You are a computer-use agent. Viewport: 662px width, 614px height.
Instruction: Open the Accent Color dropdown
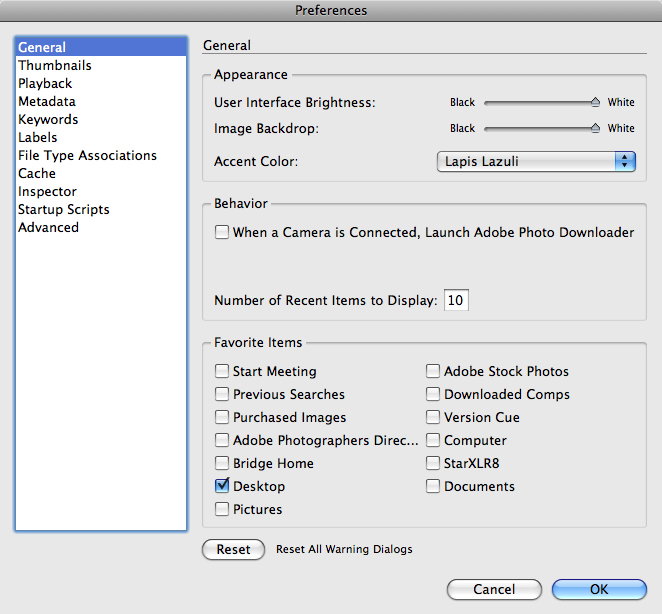[536, 162]
